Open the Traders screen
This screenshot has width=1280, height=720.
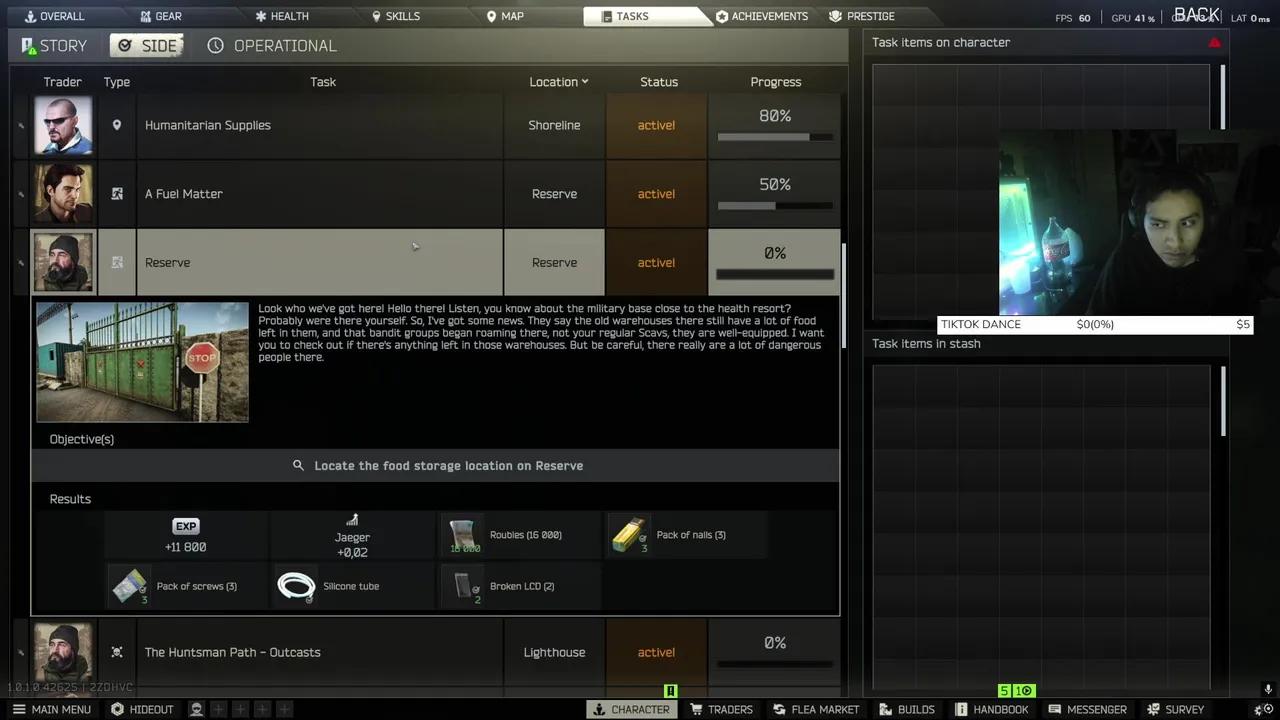tap(721, 709)
